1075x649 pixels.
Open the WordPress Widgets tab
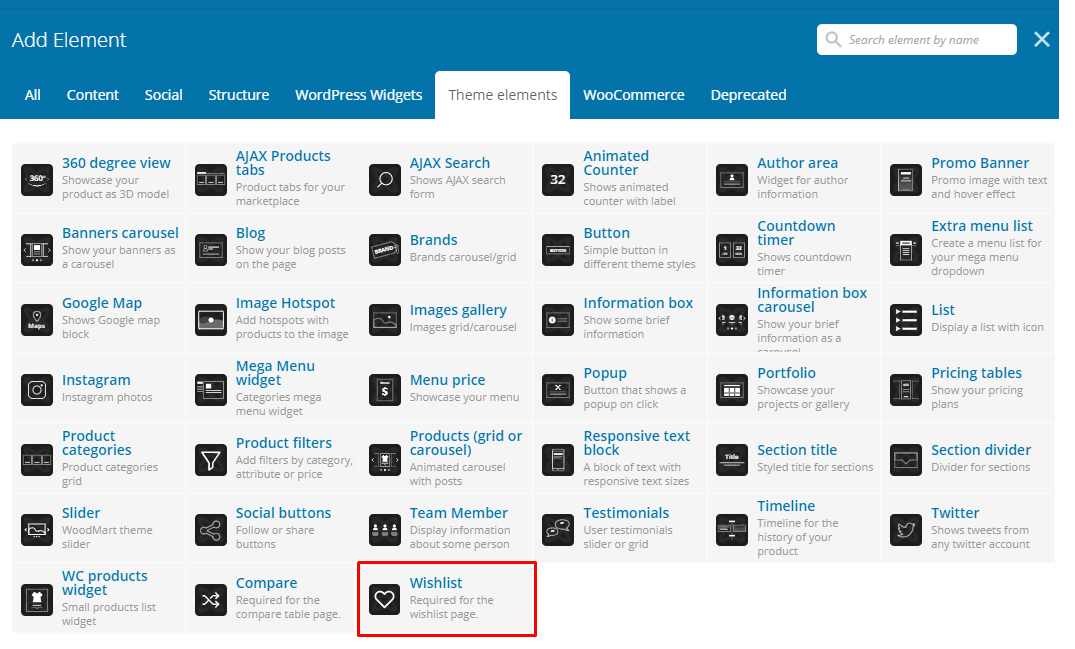click(359, 95)
